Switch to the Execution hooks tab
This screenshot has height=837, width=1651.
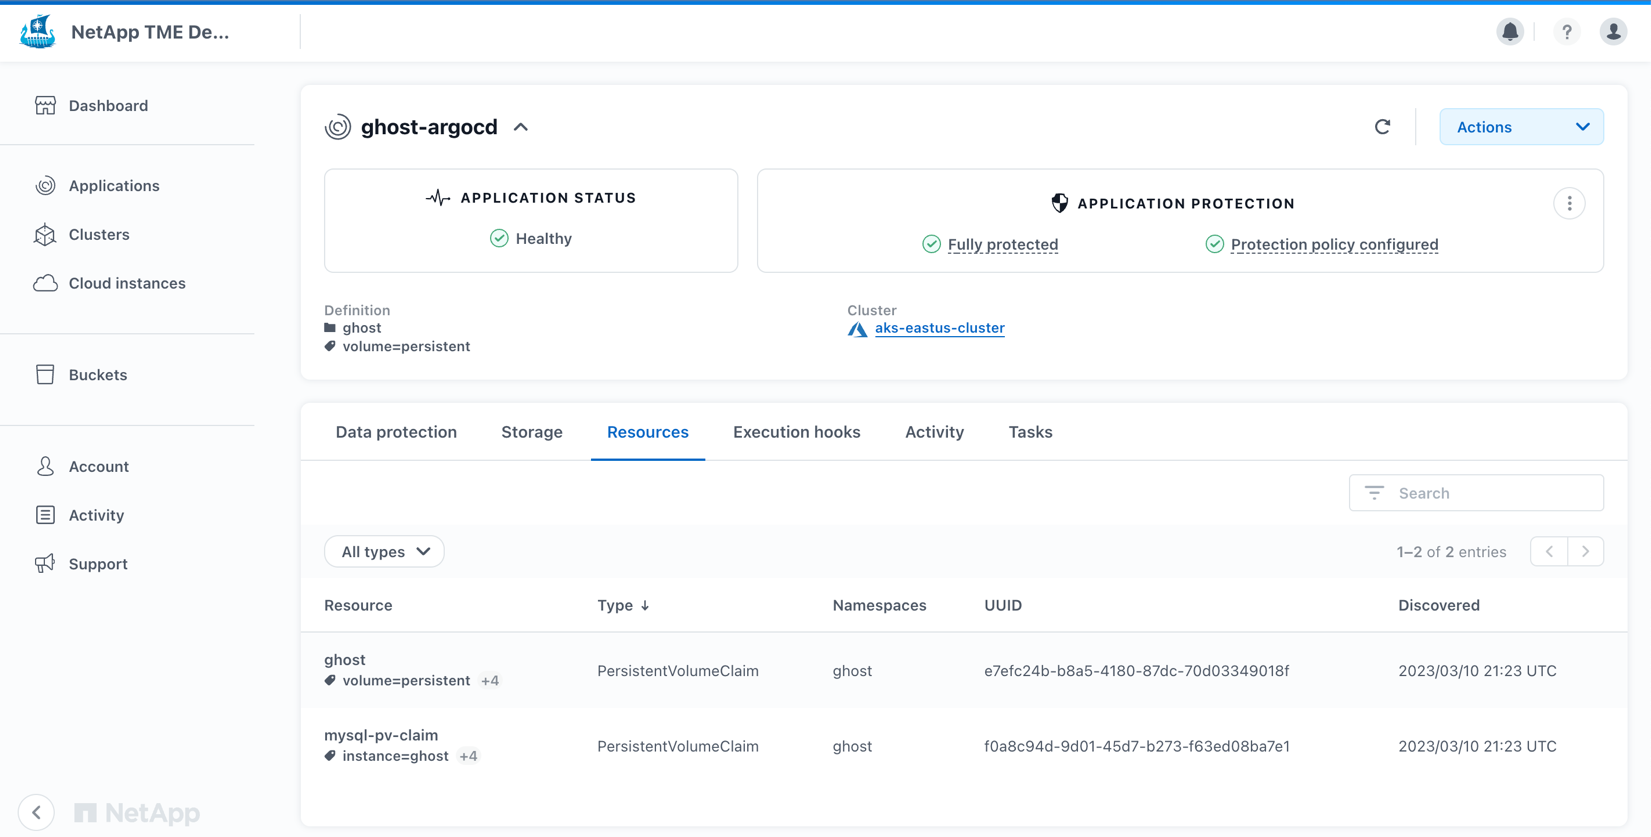coord(796,432)
